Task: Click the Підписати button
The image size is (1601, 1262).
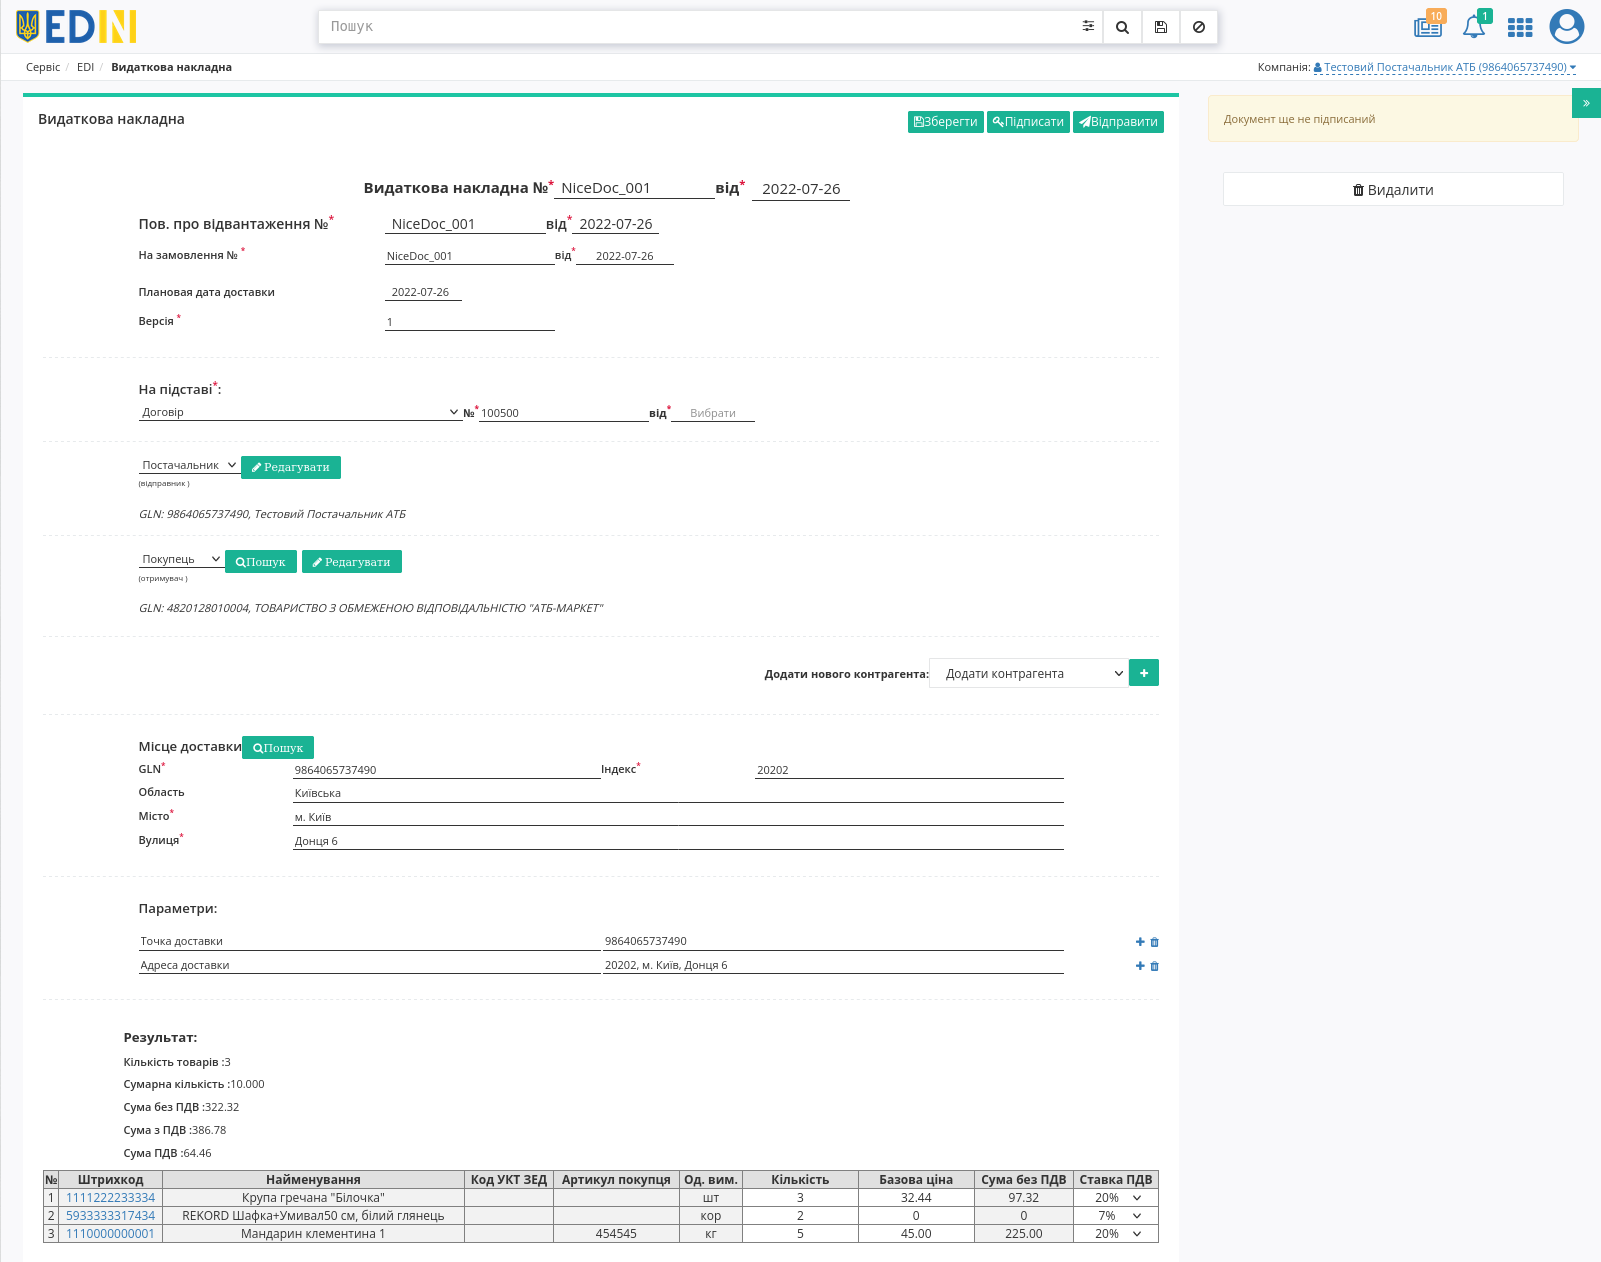Action: tap(1028, 122)
